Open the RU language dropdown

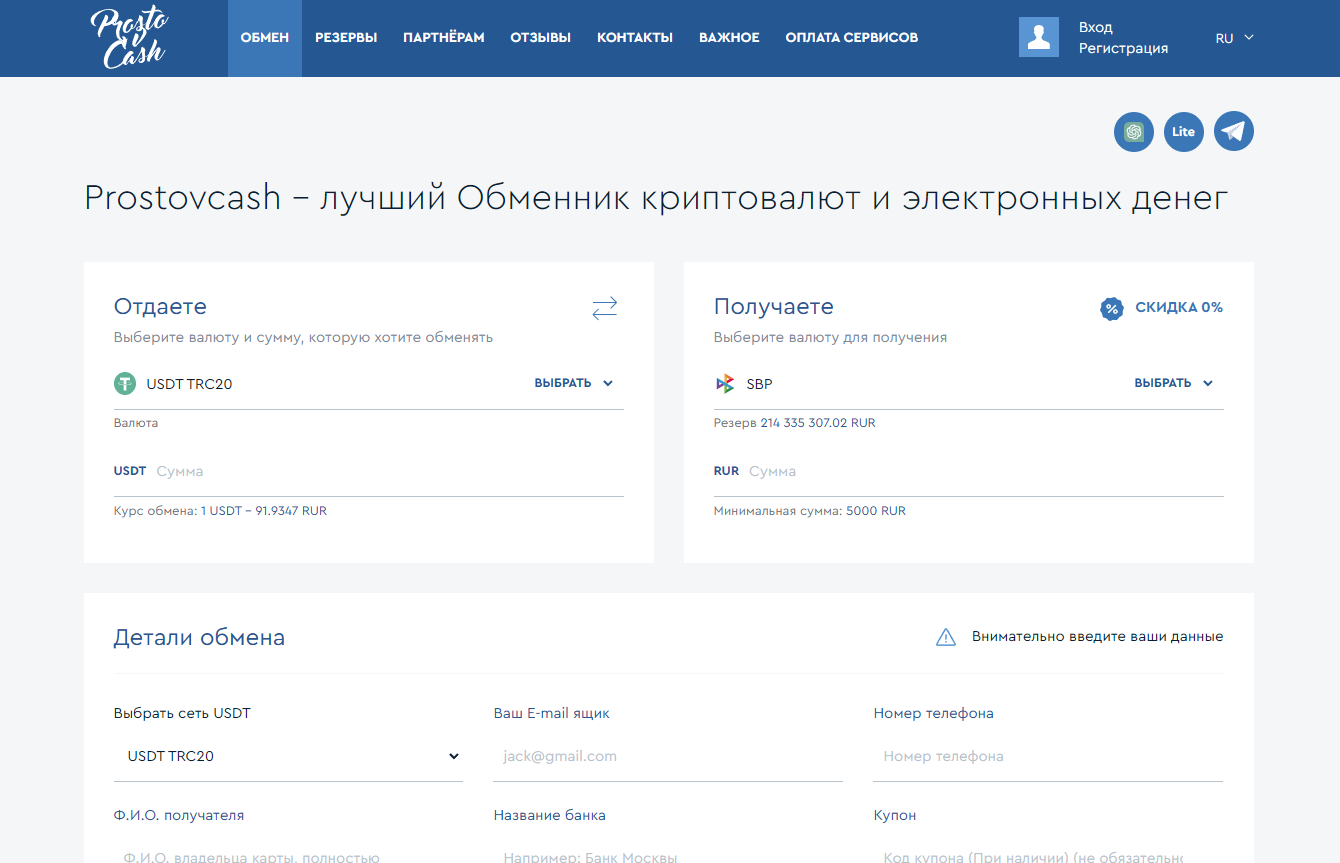click(1234, 38)
